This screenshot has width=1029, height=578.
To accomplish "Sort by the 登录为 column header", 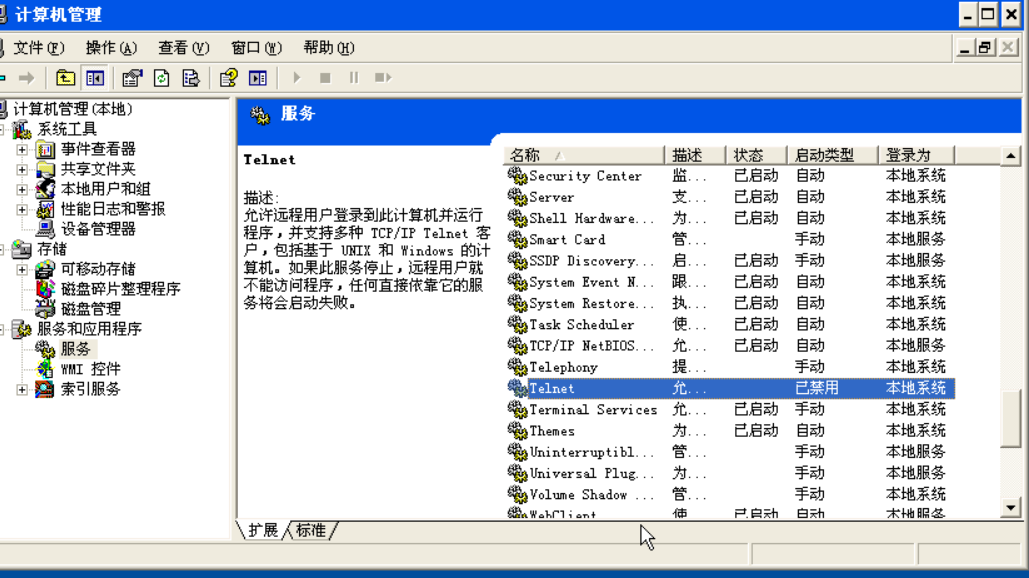I will (917, 155).
